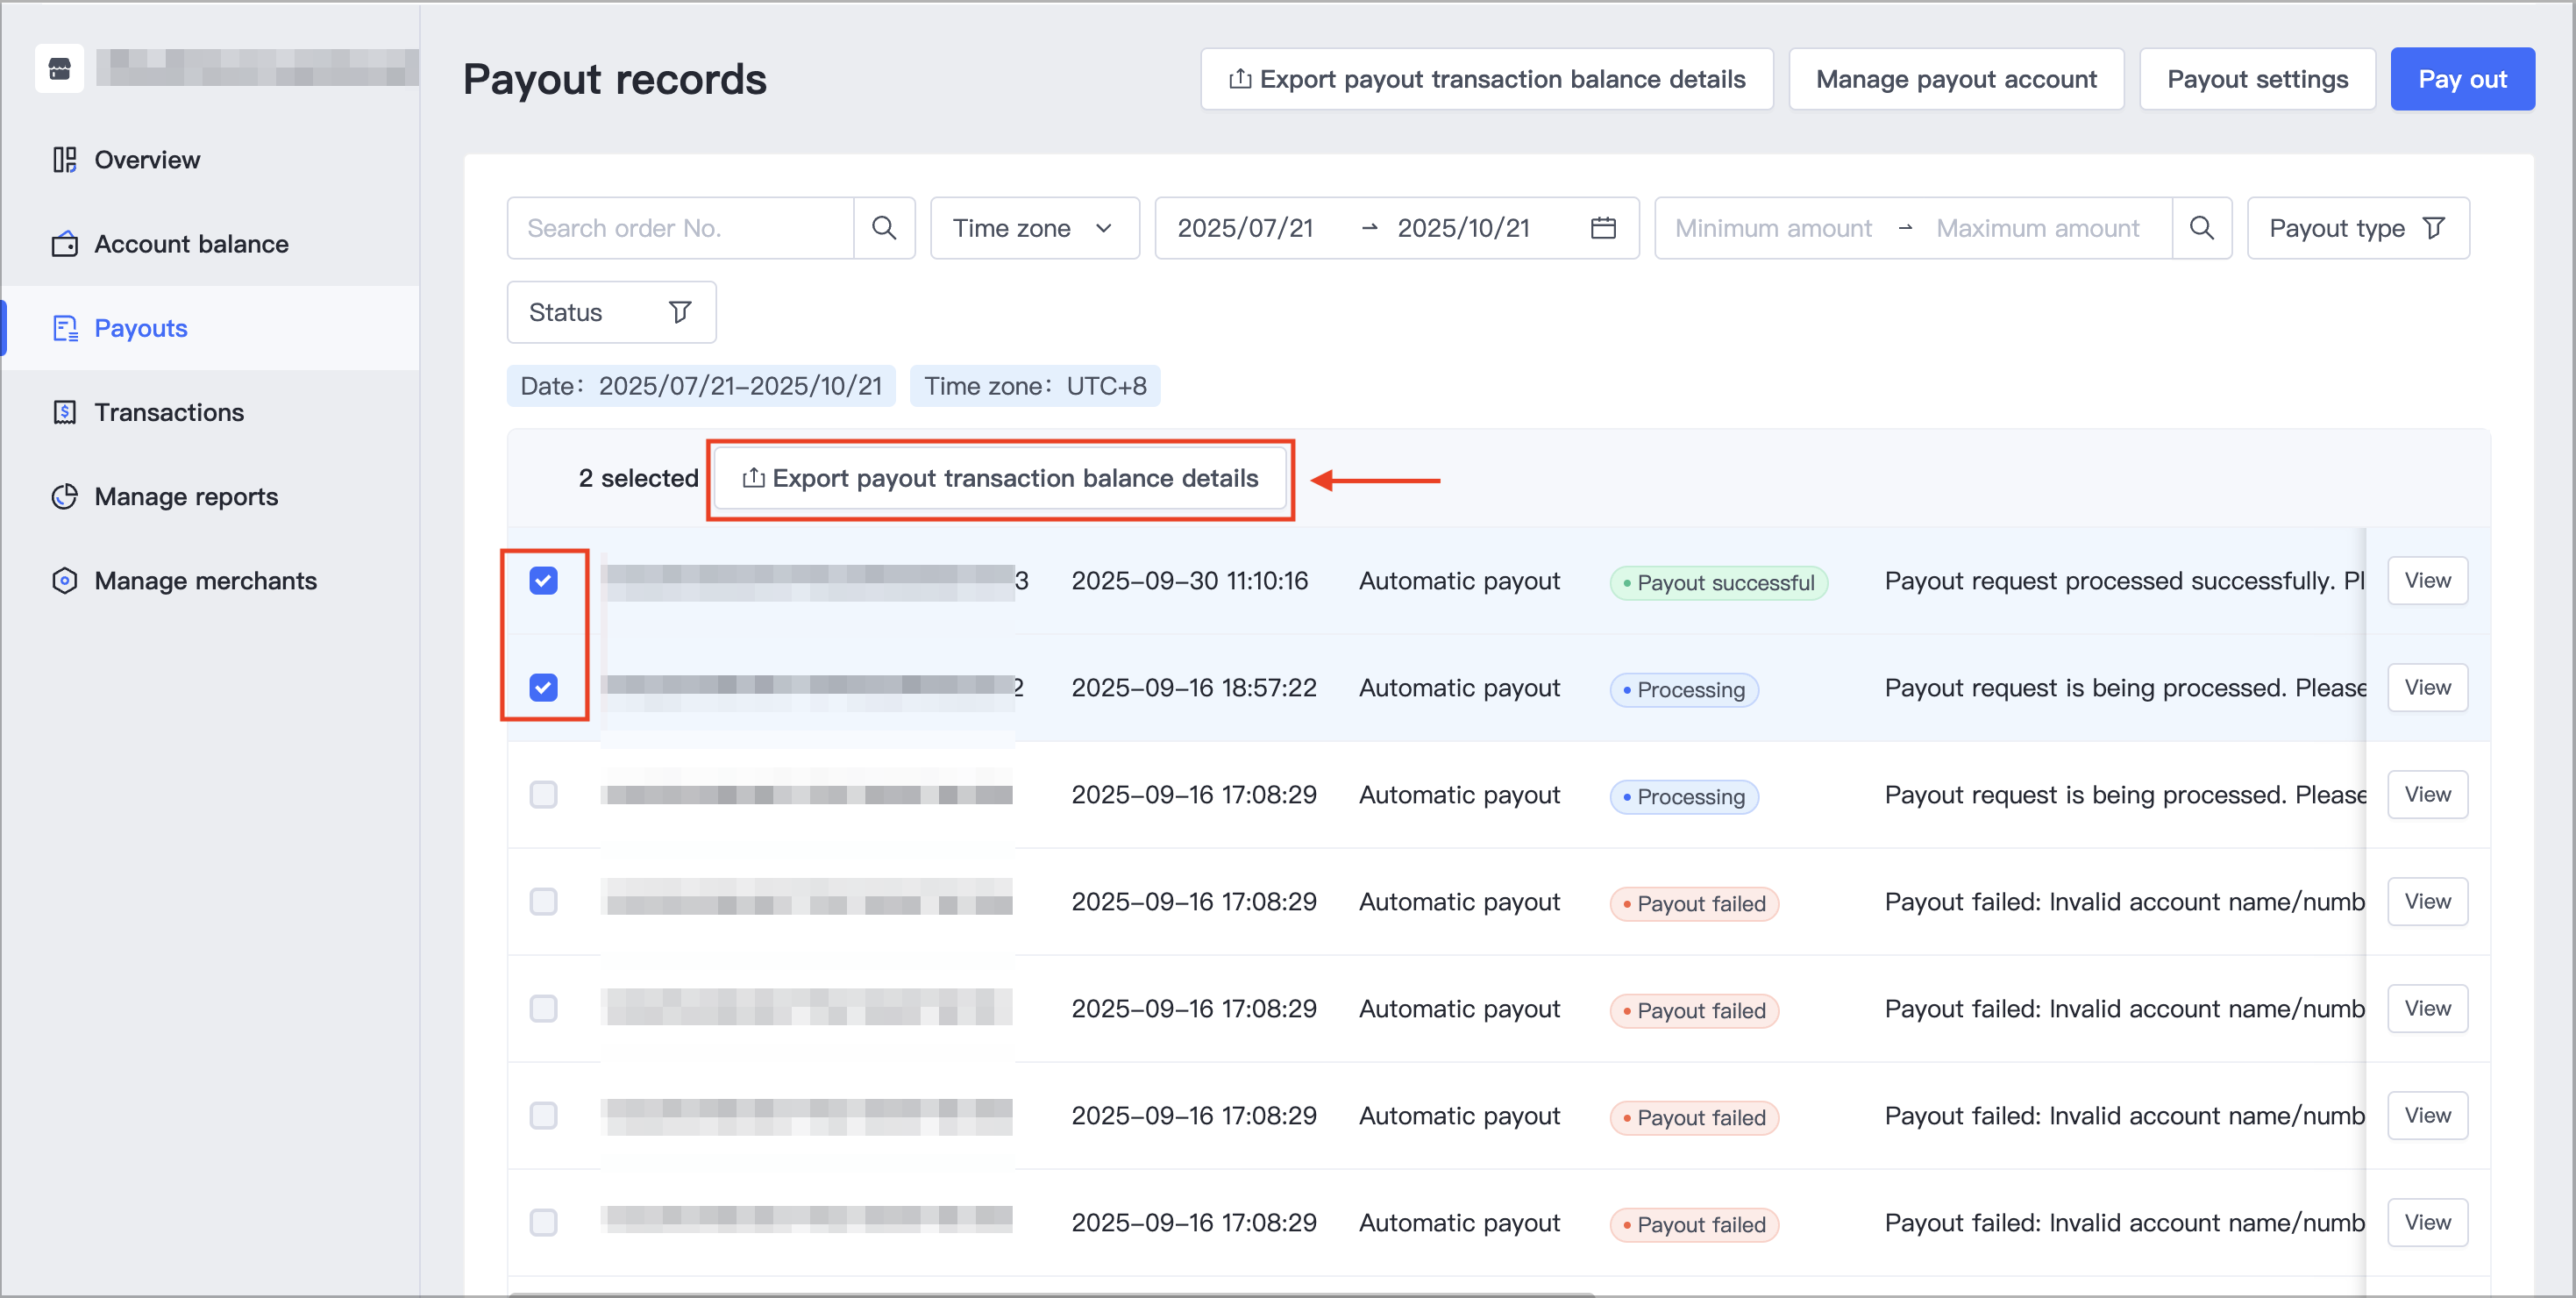Open Account balance page
This screenshot has width=2576, height=1298.
[x=210, y=244]
